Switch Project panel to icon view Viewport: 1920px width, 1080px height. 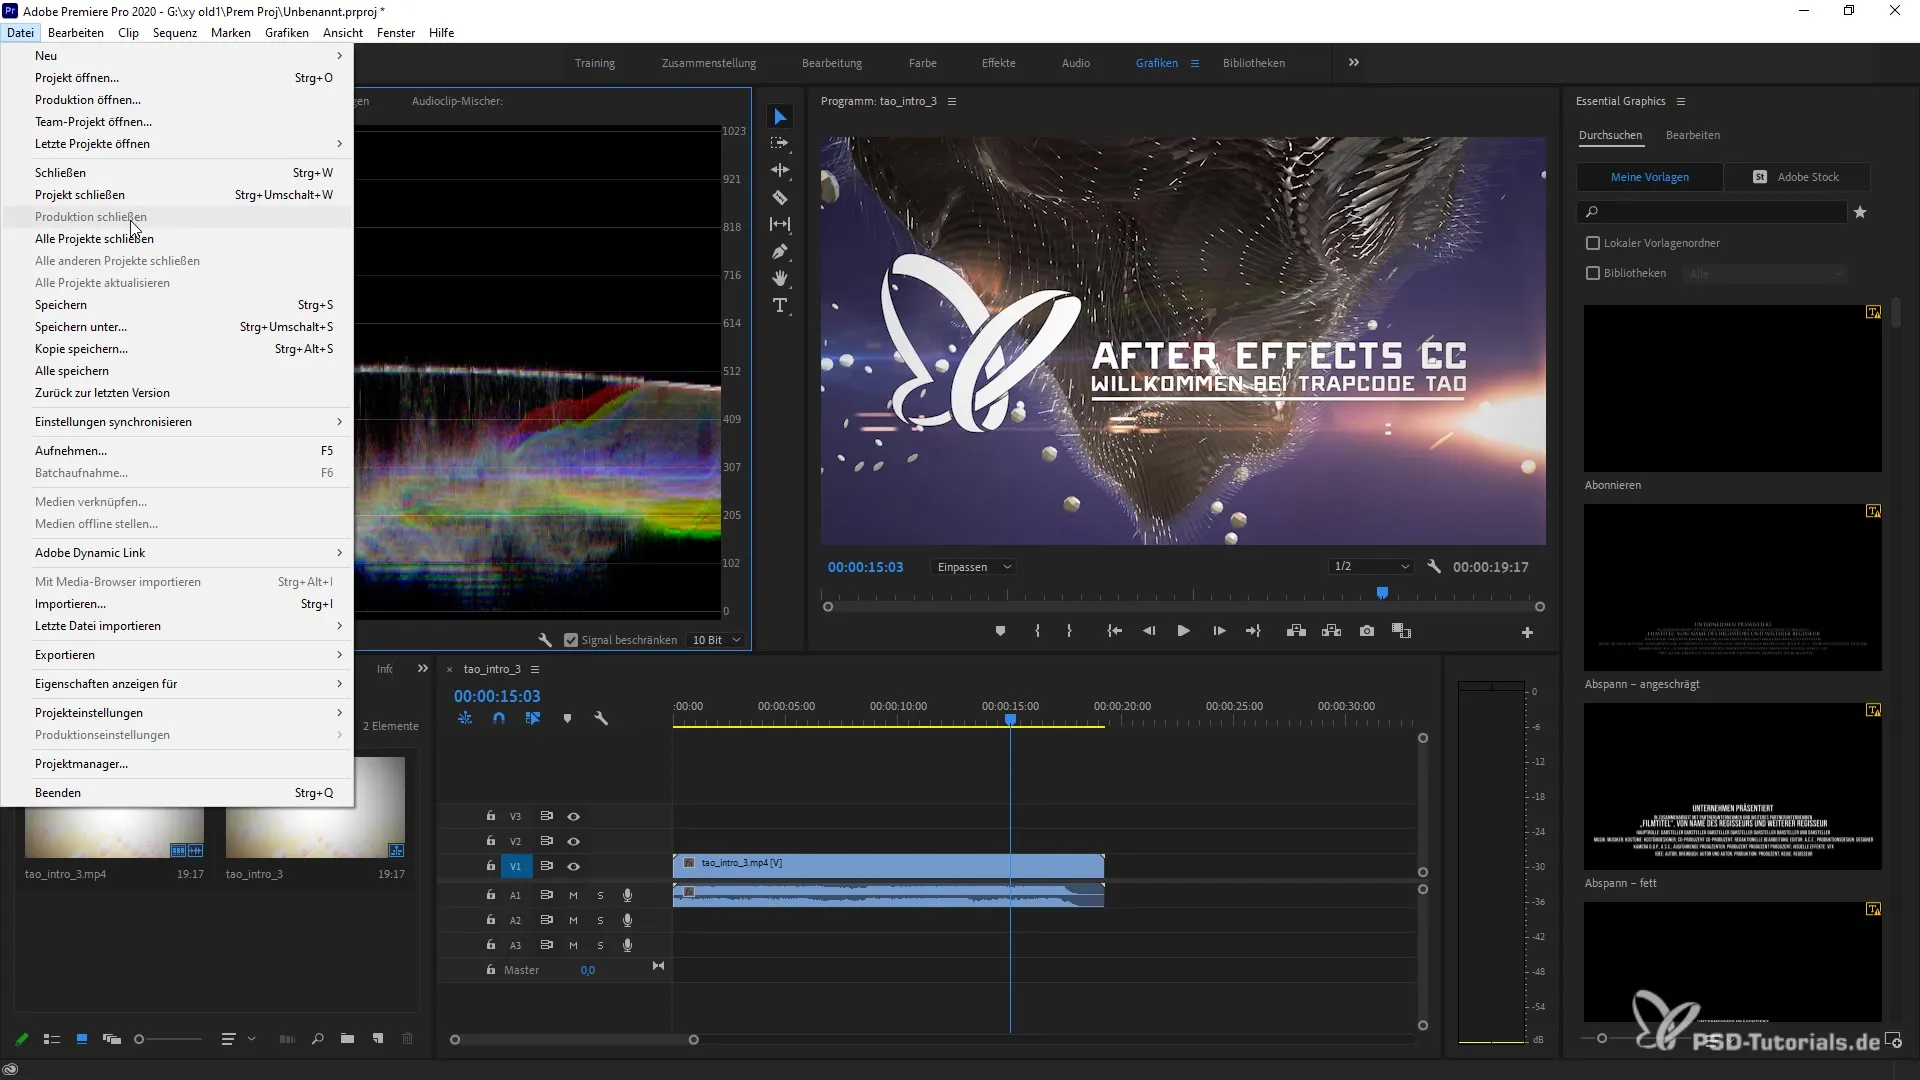[x=82, y=1039]
